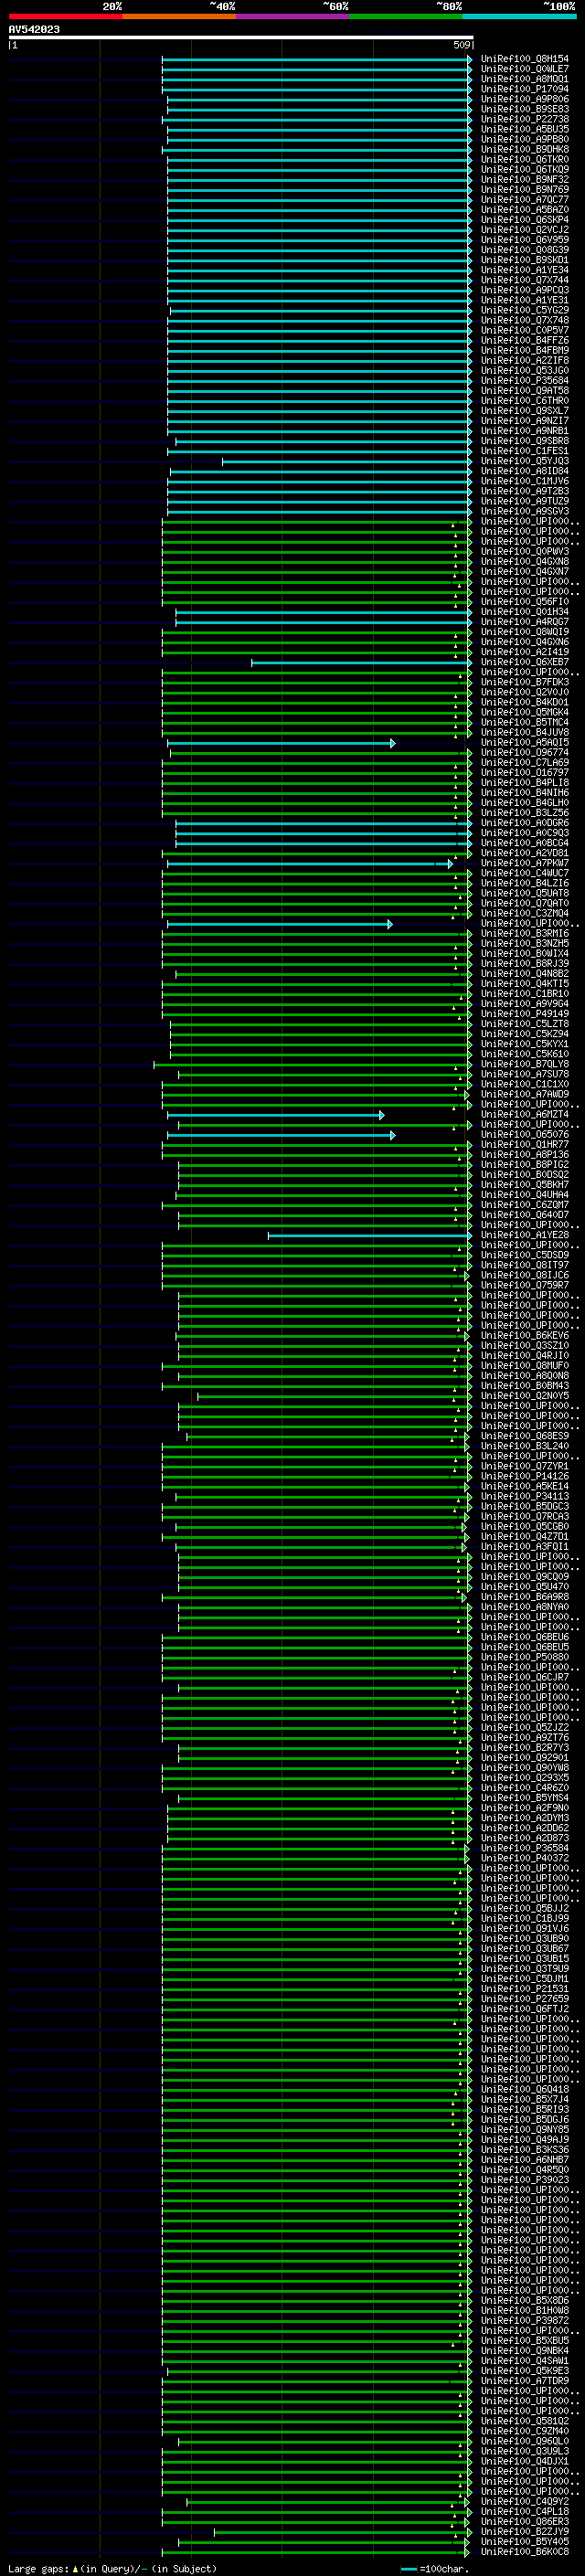Image resolution: width=585 pixels, height=2576 pixels.
Task: Open the UniRef100_A8Q0N8 hit
Action: click(524, 1377)
